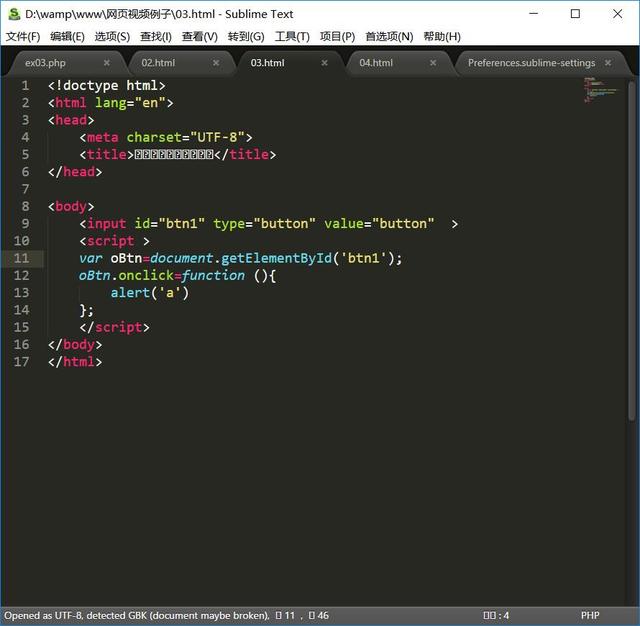The width and height of the screenshot is (640, 626).
Task: Close the 04.html tab
Action: (x=433, y=63)
